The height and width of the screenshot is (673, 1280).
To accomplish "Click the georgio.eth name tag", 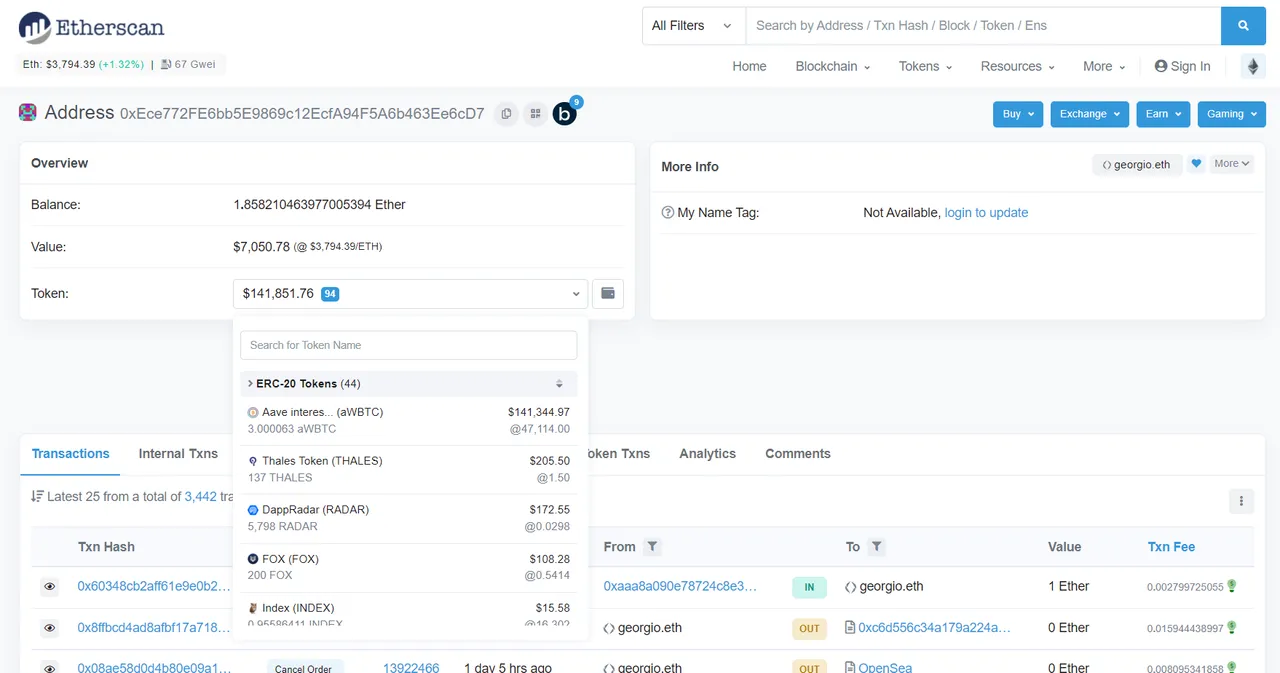I will pos(1137,165).
